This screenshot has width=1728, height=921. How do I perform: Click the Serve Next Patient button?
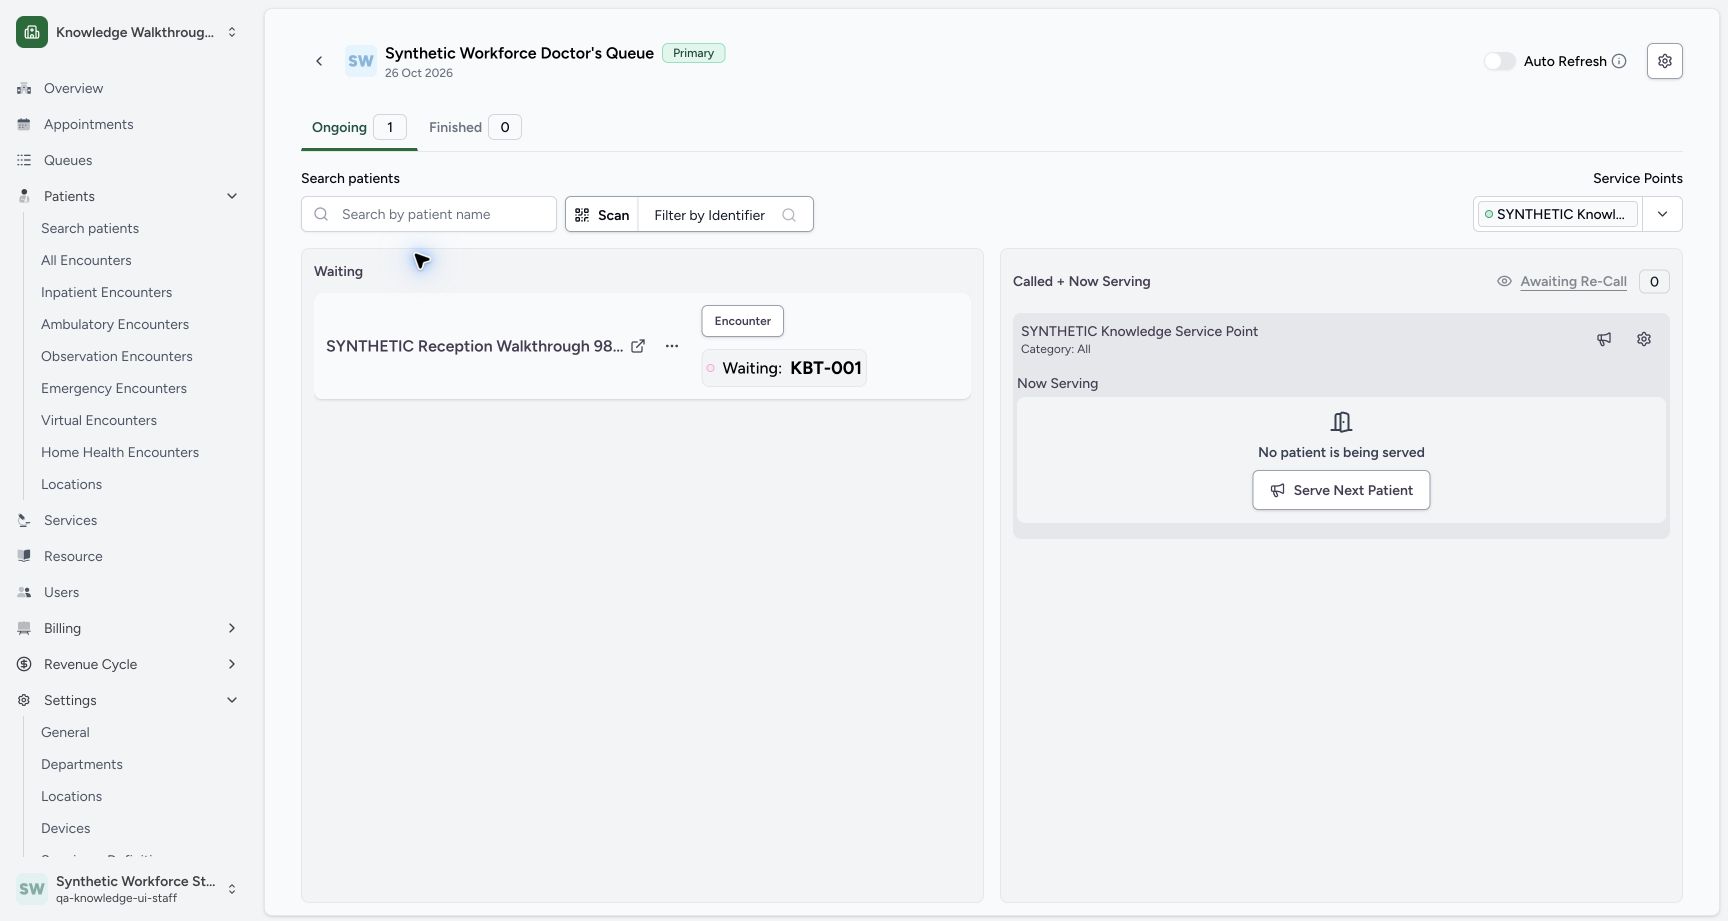1341,490
